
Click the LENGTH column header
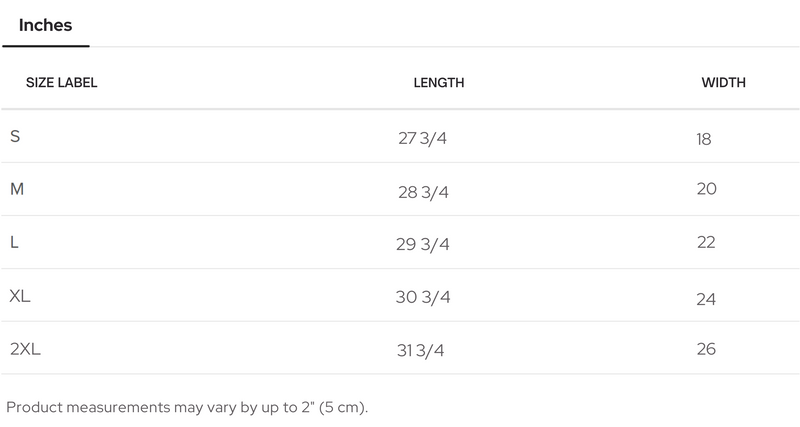click(x=438, y=83)
